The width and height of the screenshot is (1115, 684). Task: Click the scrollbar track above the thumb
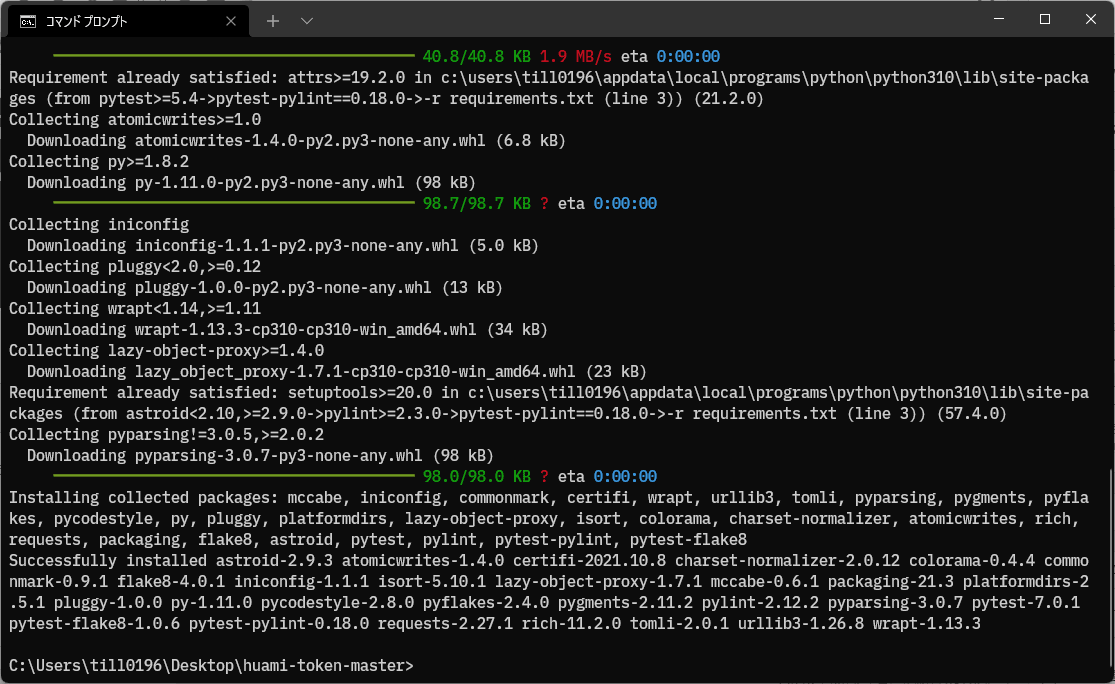(x=1109, y=250)
